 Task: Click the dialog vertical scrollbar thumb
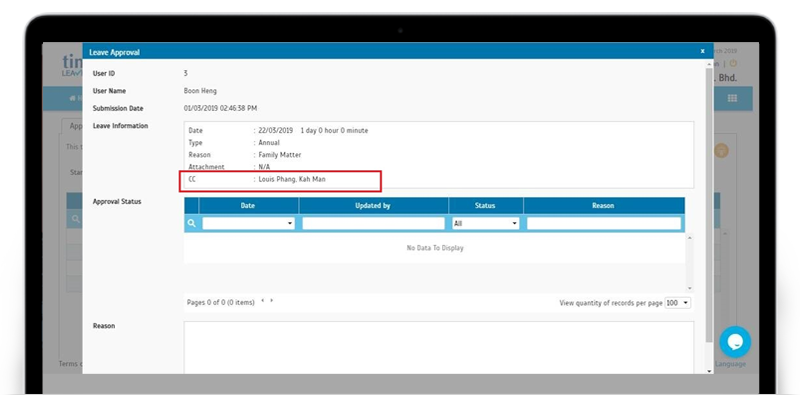click(x=709, y=204)
